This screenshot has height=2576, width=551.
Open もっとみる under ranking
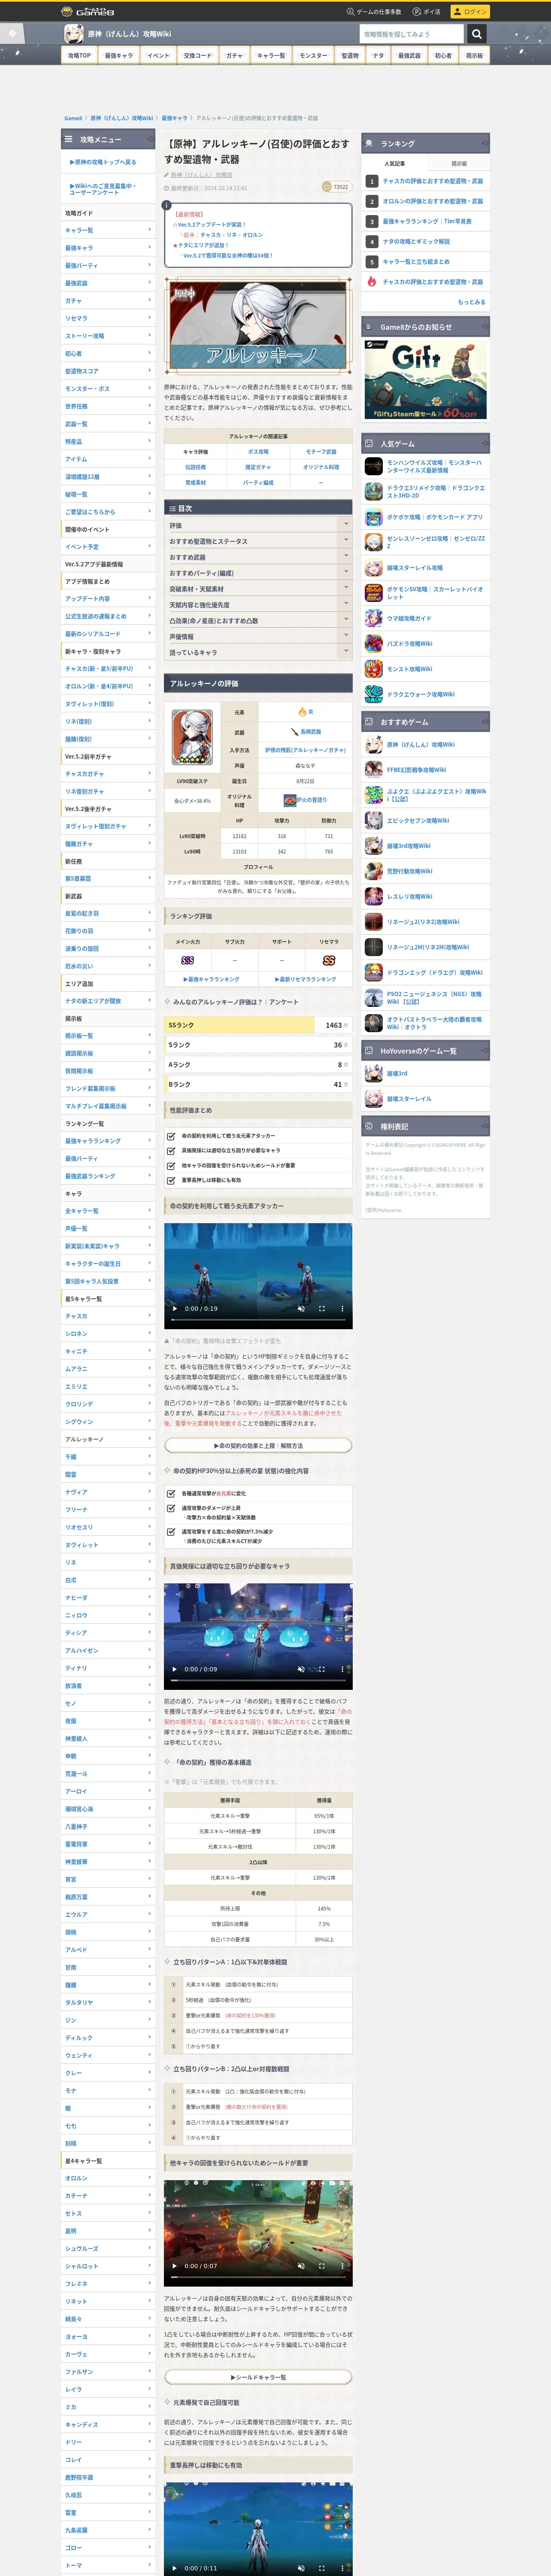pos(471,302)
